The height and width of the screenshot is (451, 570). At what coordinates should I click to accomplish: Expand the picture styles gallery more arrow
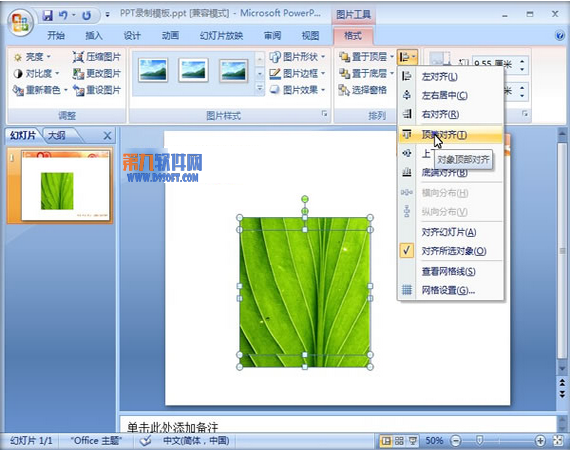point(260,88)
